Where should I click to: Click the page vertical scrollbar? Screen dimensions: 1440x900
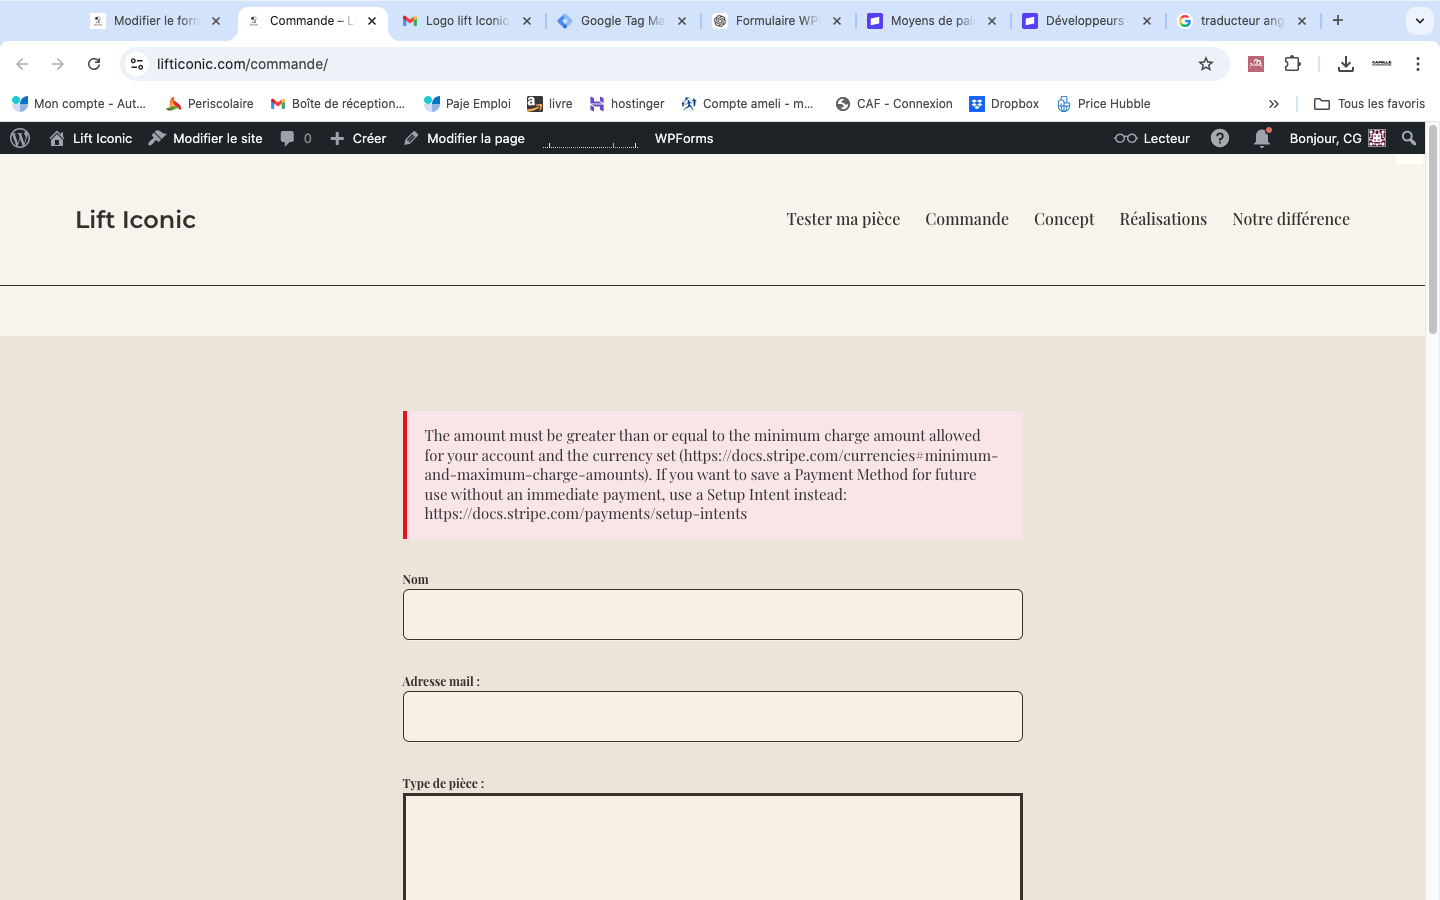pos(1432,230)
